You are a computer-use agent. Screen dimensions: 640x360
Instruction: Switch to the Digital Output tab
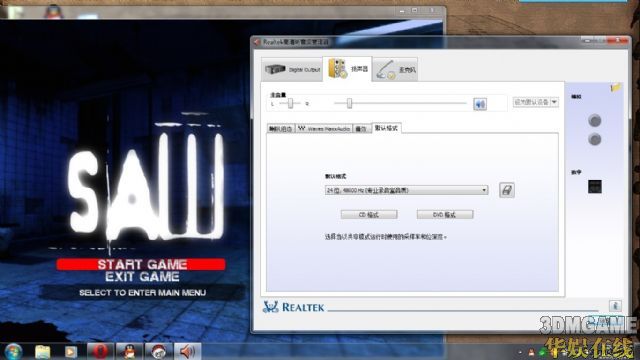click(x=292, y=70)
